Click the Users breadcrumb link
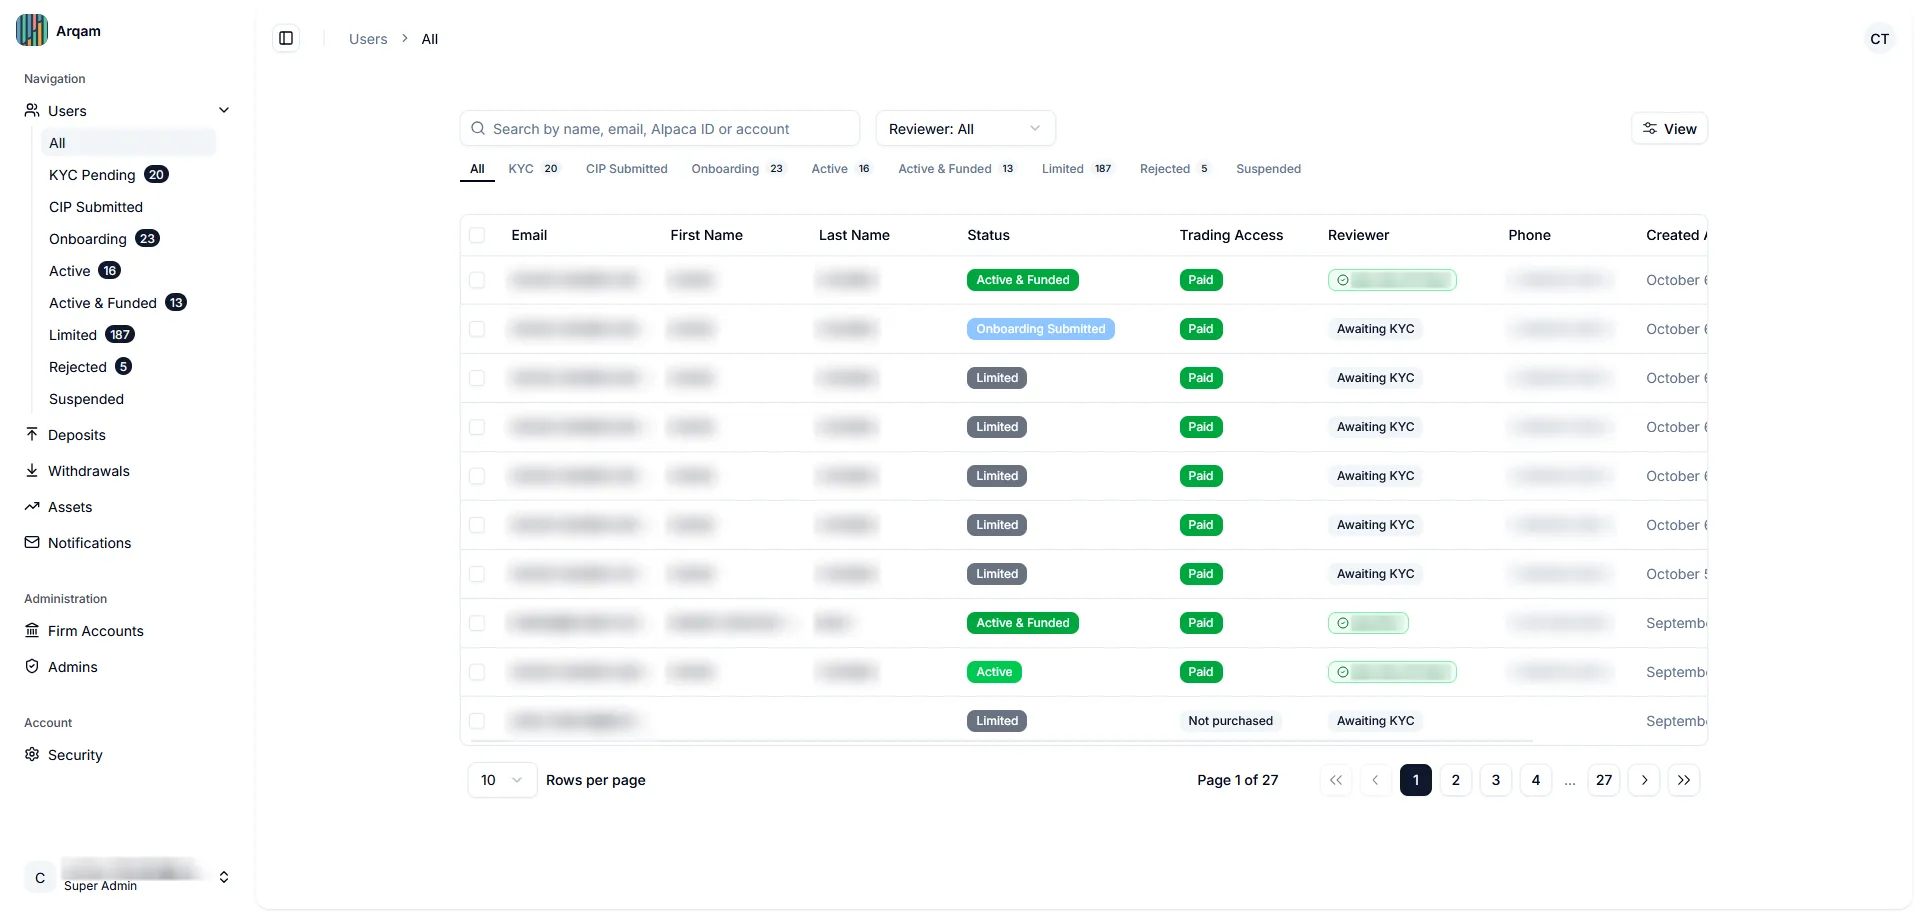 click(x=368, y=39)
